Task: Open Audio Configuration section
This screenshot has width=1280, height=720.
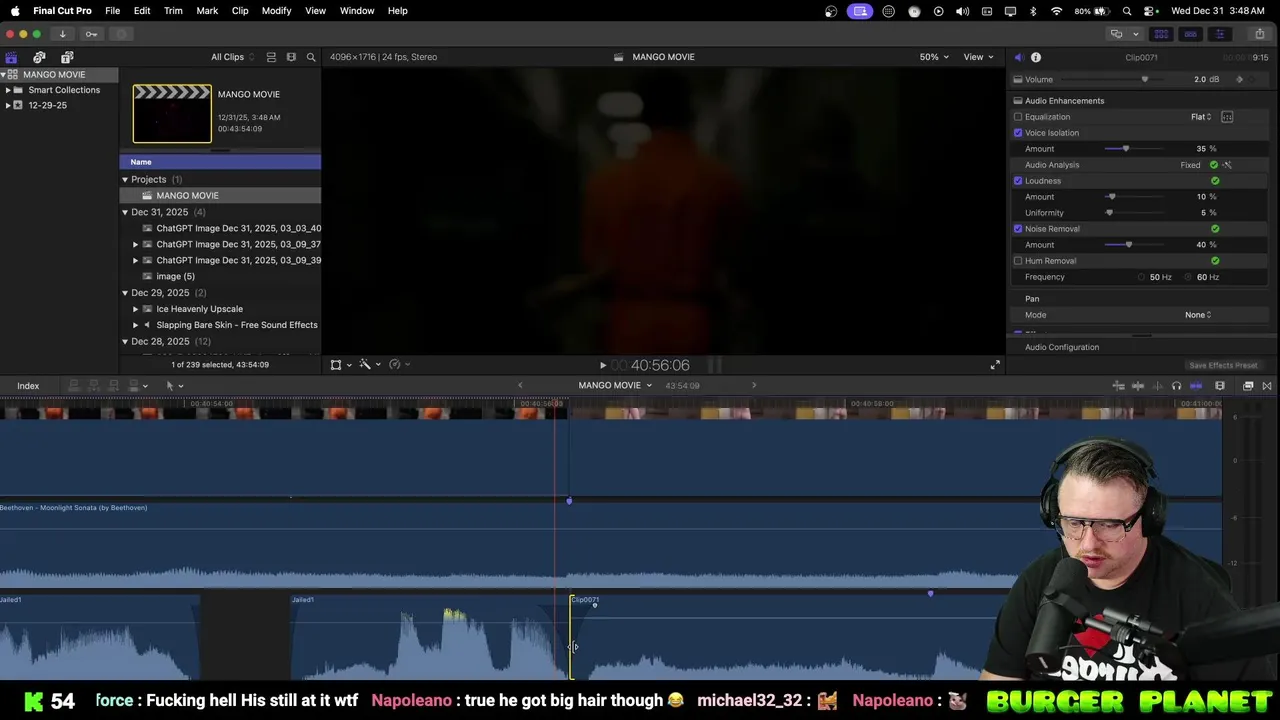Action: click(x=1062, y=347)
